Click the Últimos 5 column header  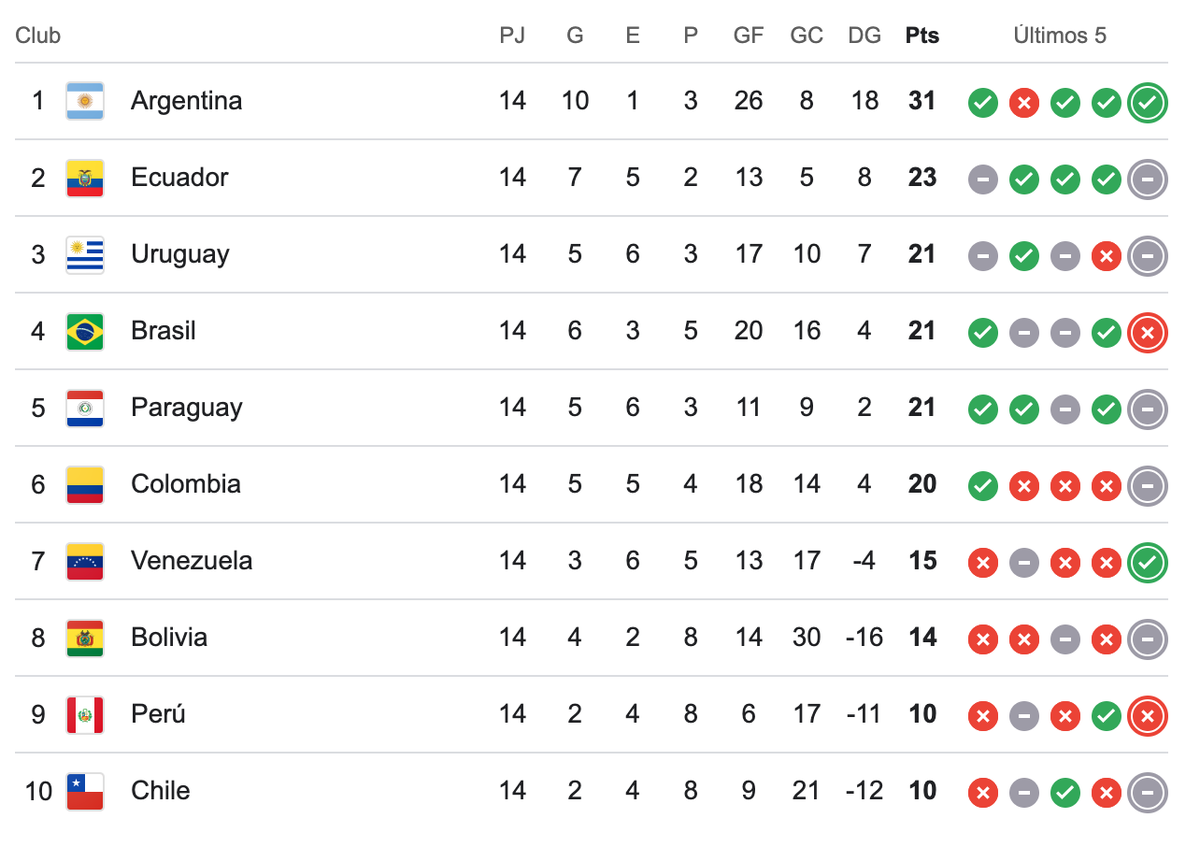point(1060,36)
